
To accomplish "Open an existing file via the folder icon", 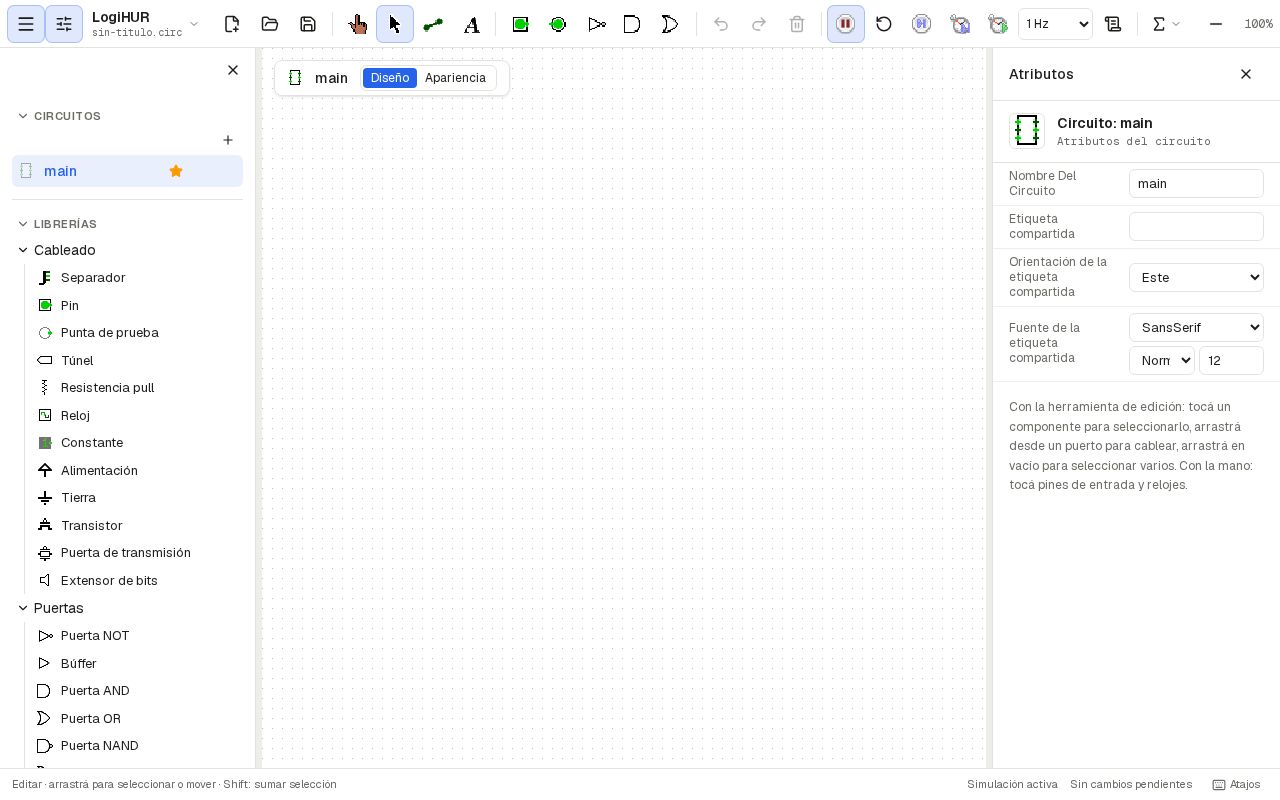I will coord(270,24).
